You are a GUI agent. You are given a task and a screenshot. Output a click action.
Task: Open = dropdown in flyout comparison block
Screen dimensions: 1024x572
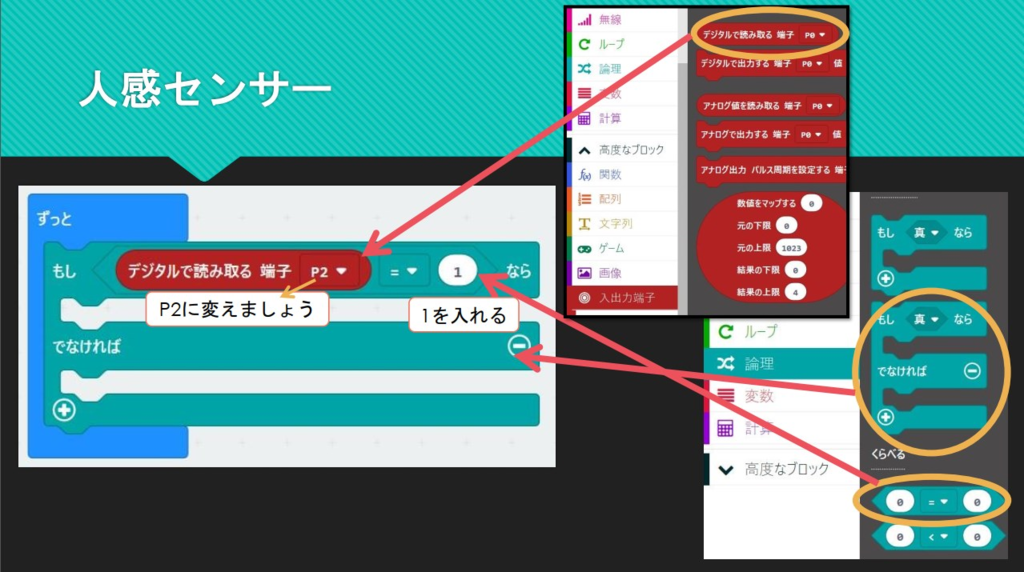point(938,502)
